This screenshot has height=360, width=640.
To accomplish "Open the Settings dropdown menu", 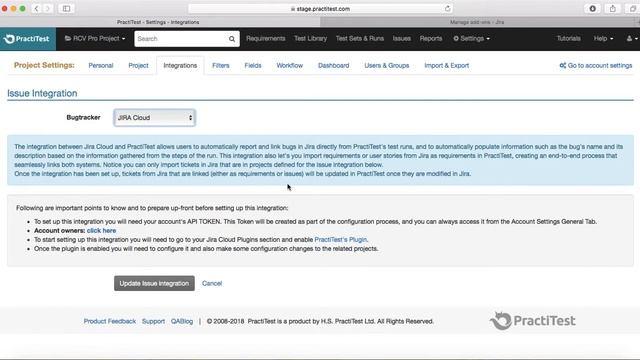I will point(471,39).
